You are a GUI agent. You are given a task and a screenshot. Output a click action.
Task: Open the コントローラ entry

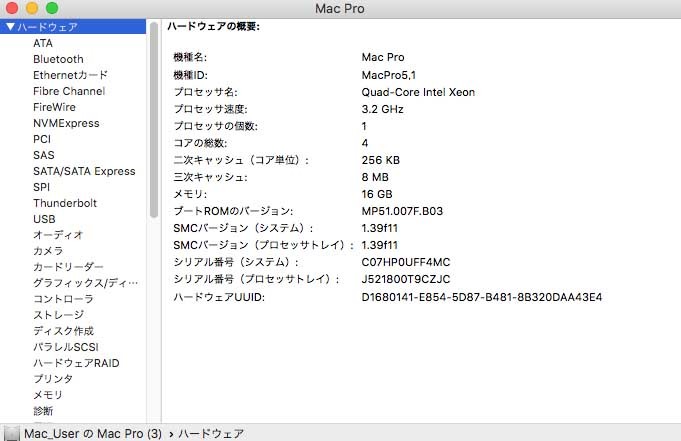coord(63,299)
